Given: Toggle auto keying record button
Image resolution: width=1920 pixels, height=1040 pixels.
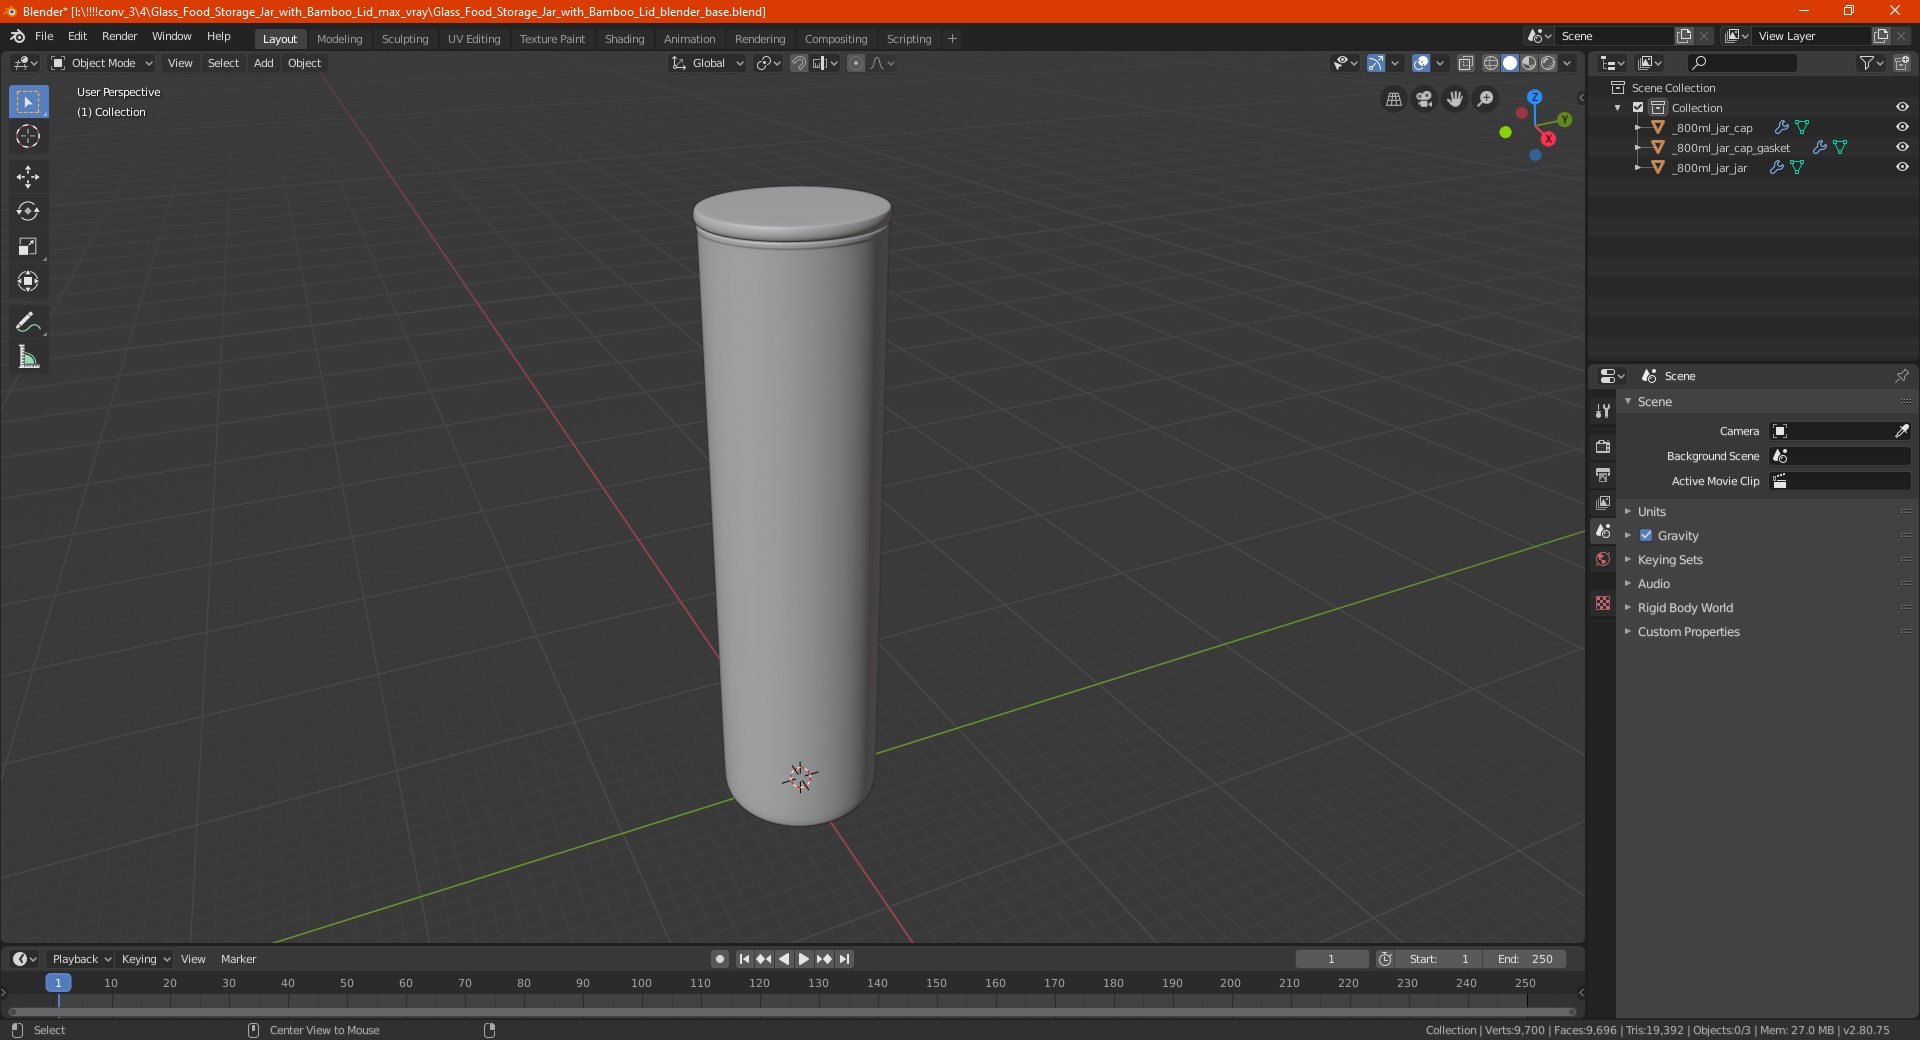Looking at the screenshot, I should click(x=719, y=959).
